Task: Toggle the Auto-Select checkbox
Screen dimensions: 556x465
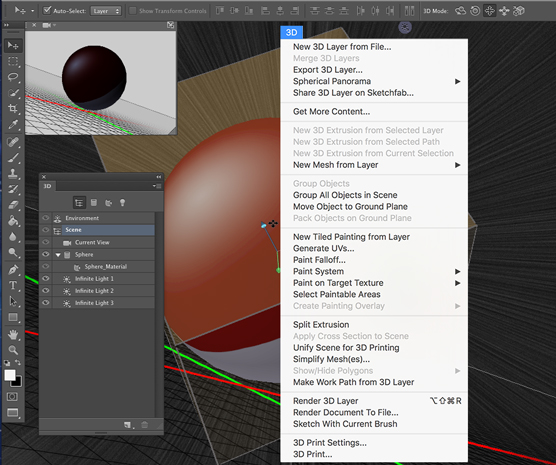Action: coord(47,10)
